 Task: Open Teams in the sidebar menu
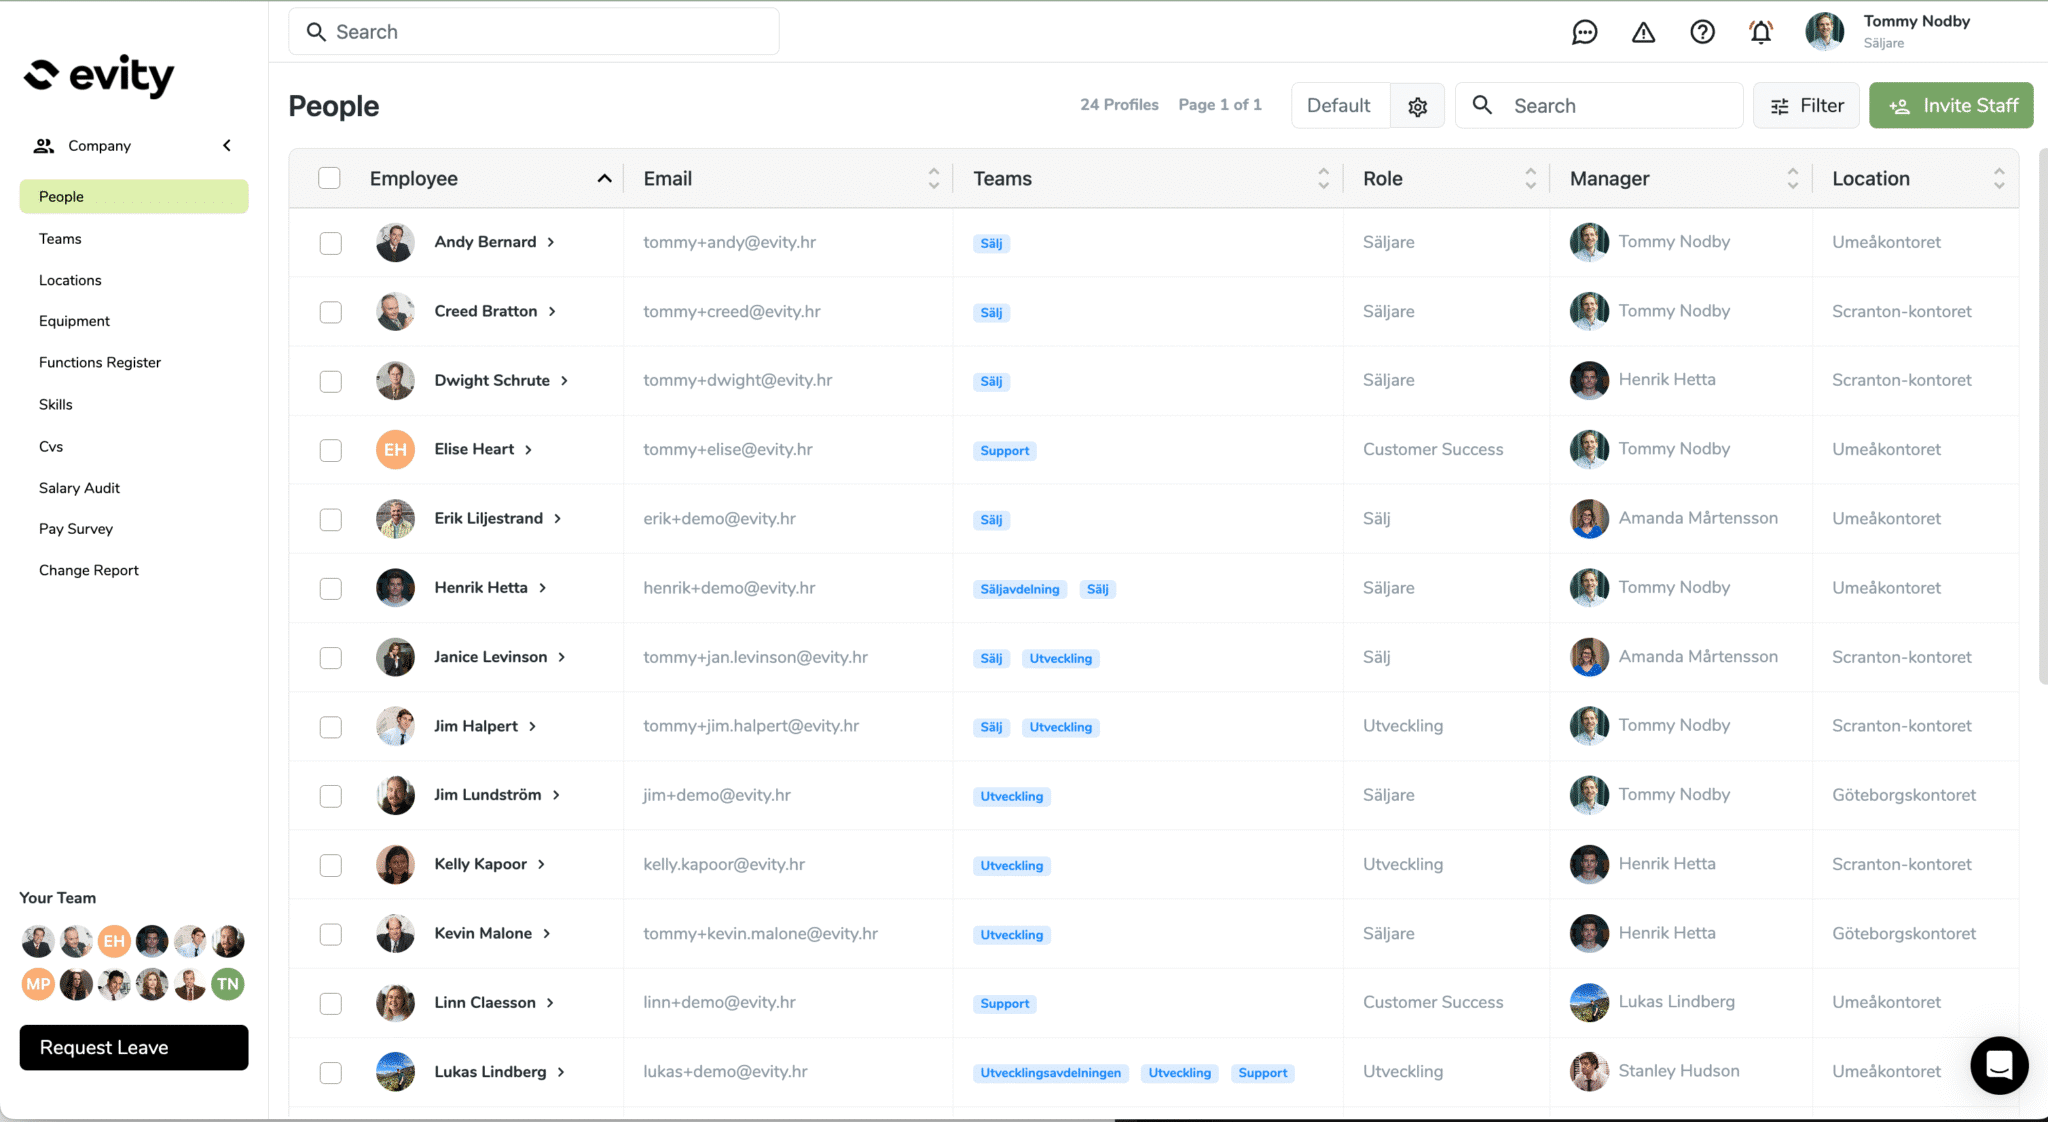(x=60, y=239)
